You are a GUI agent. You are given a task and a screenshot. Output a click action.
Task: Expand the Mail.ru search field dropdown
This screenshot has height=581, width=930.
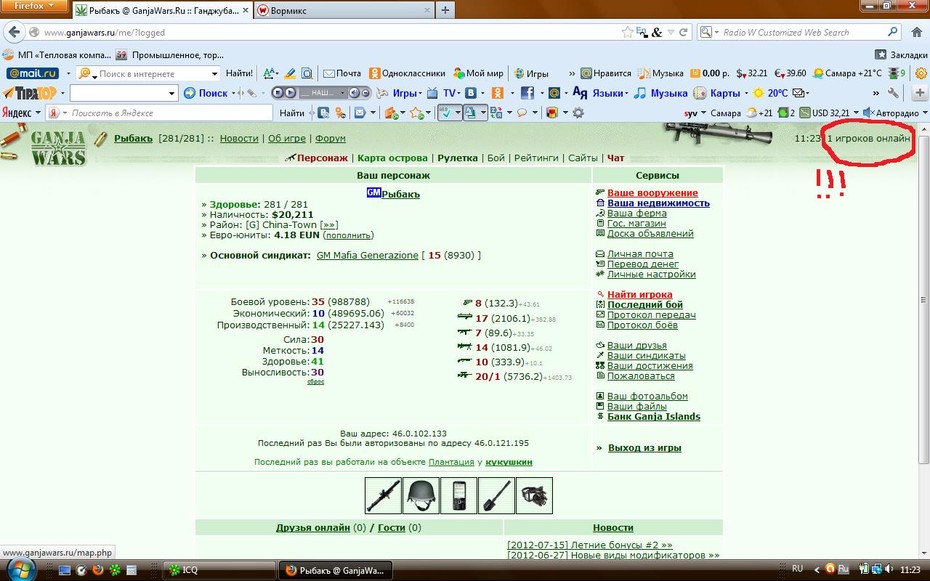point(215,74)
